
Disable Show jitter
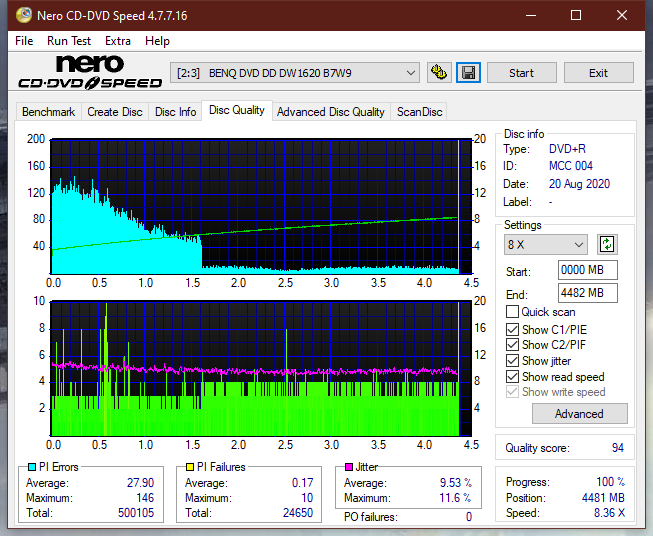coord(512,361)
